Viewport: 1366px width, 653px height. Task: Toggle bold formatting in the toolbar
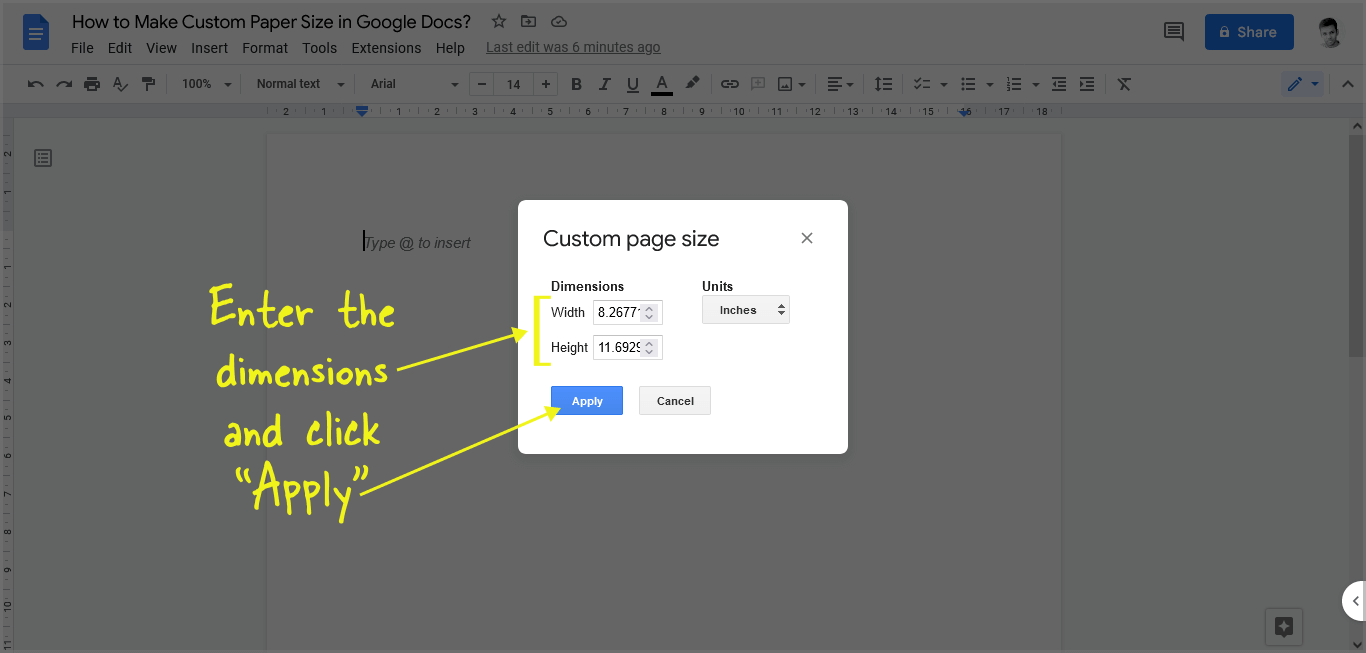576,84
